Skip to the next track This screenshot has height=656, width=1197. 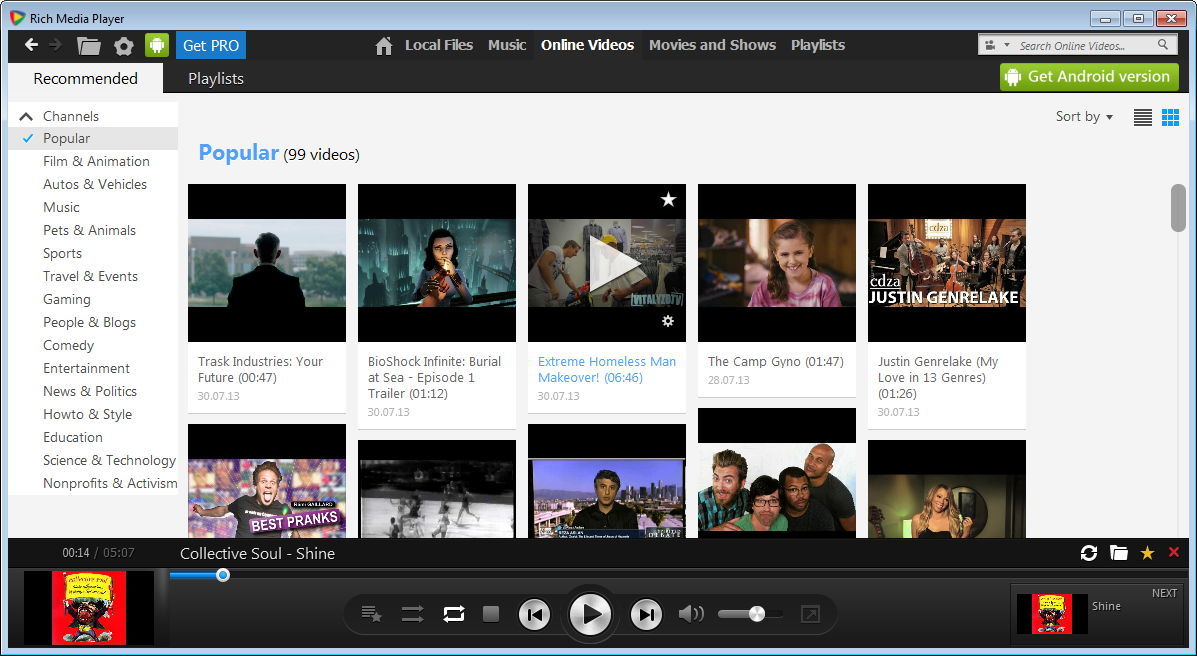[646, 615]
